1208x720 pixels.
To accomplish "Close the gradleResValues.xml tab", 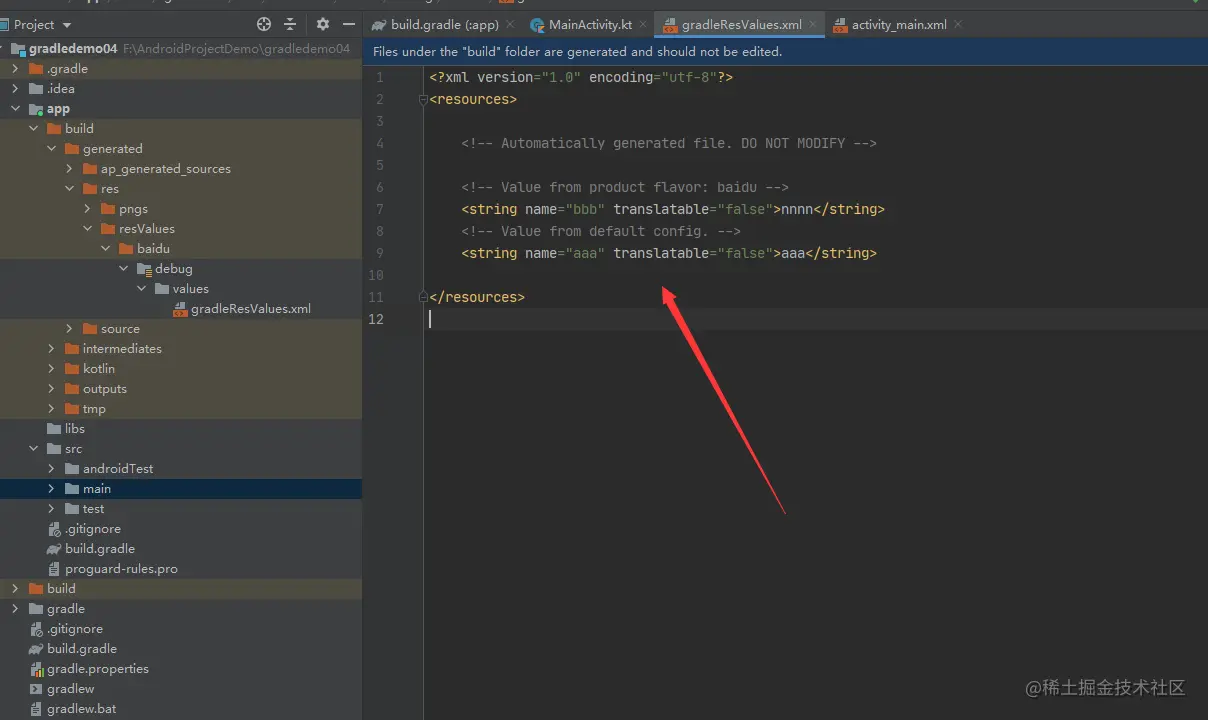I will point(813,24).
